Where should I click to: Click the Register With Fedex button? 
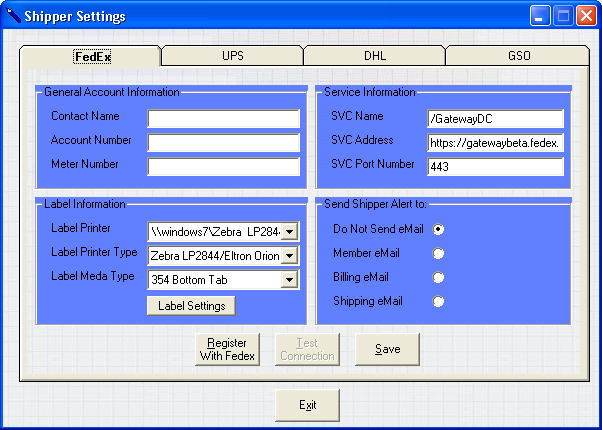[x=227, y=349]
